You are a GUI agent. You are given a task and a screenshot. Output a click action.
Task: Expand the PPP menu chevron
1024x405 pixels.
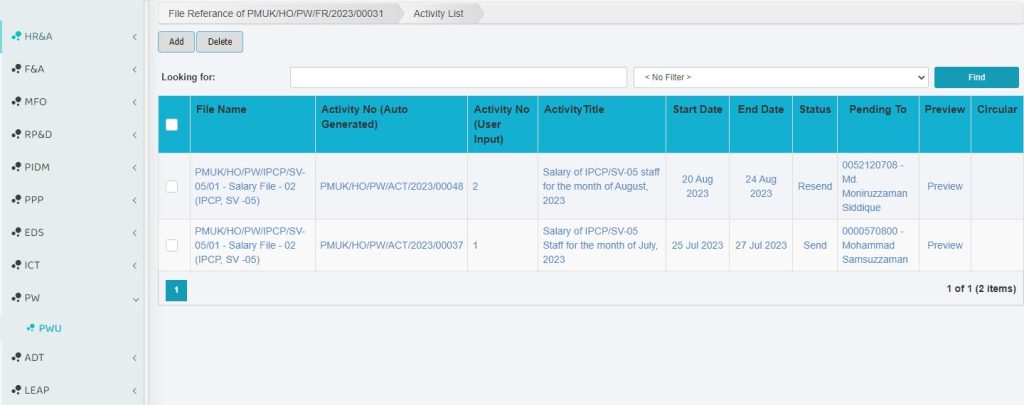134,200
